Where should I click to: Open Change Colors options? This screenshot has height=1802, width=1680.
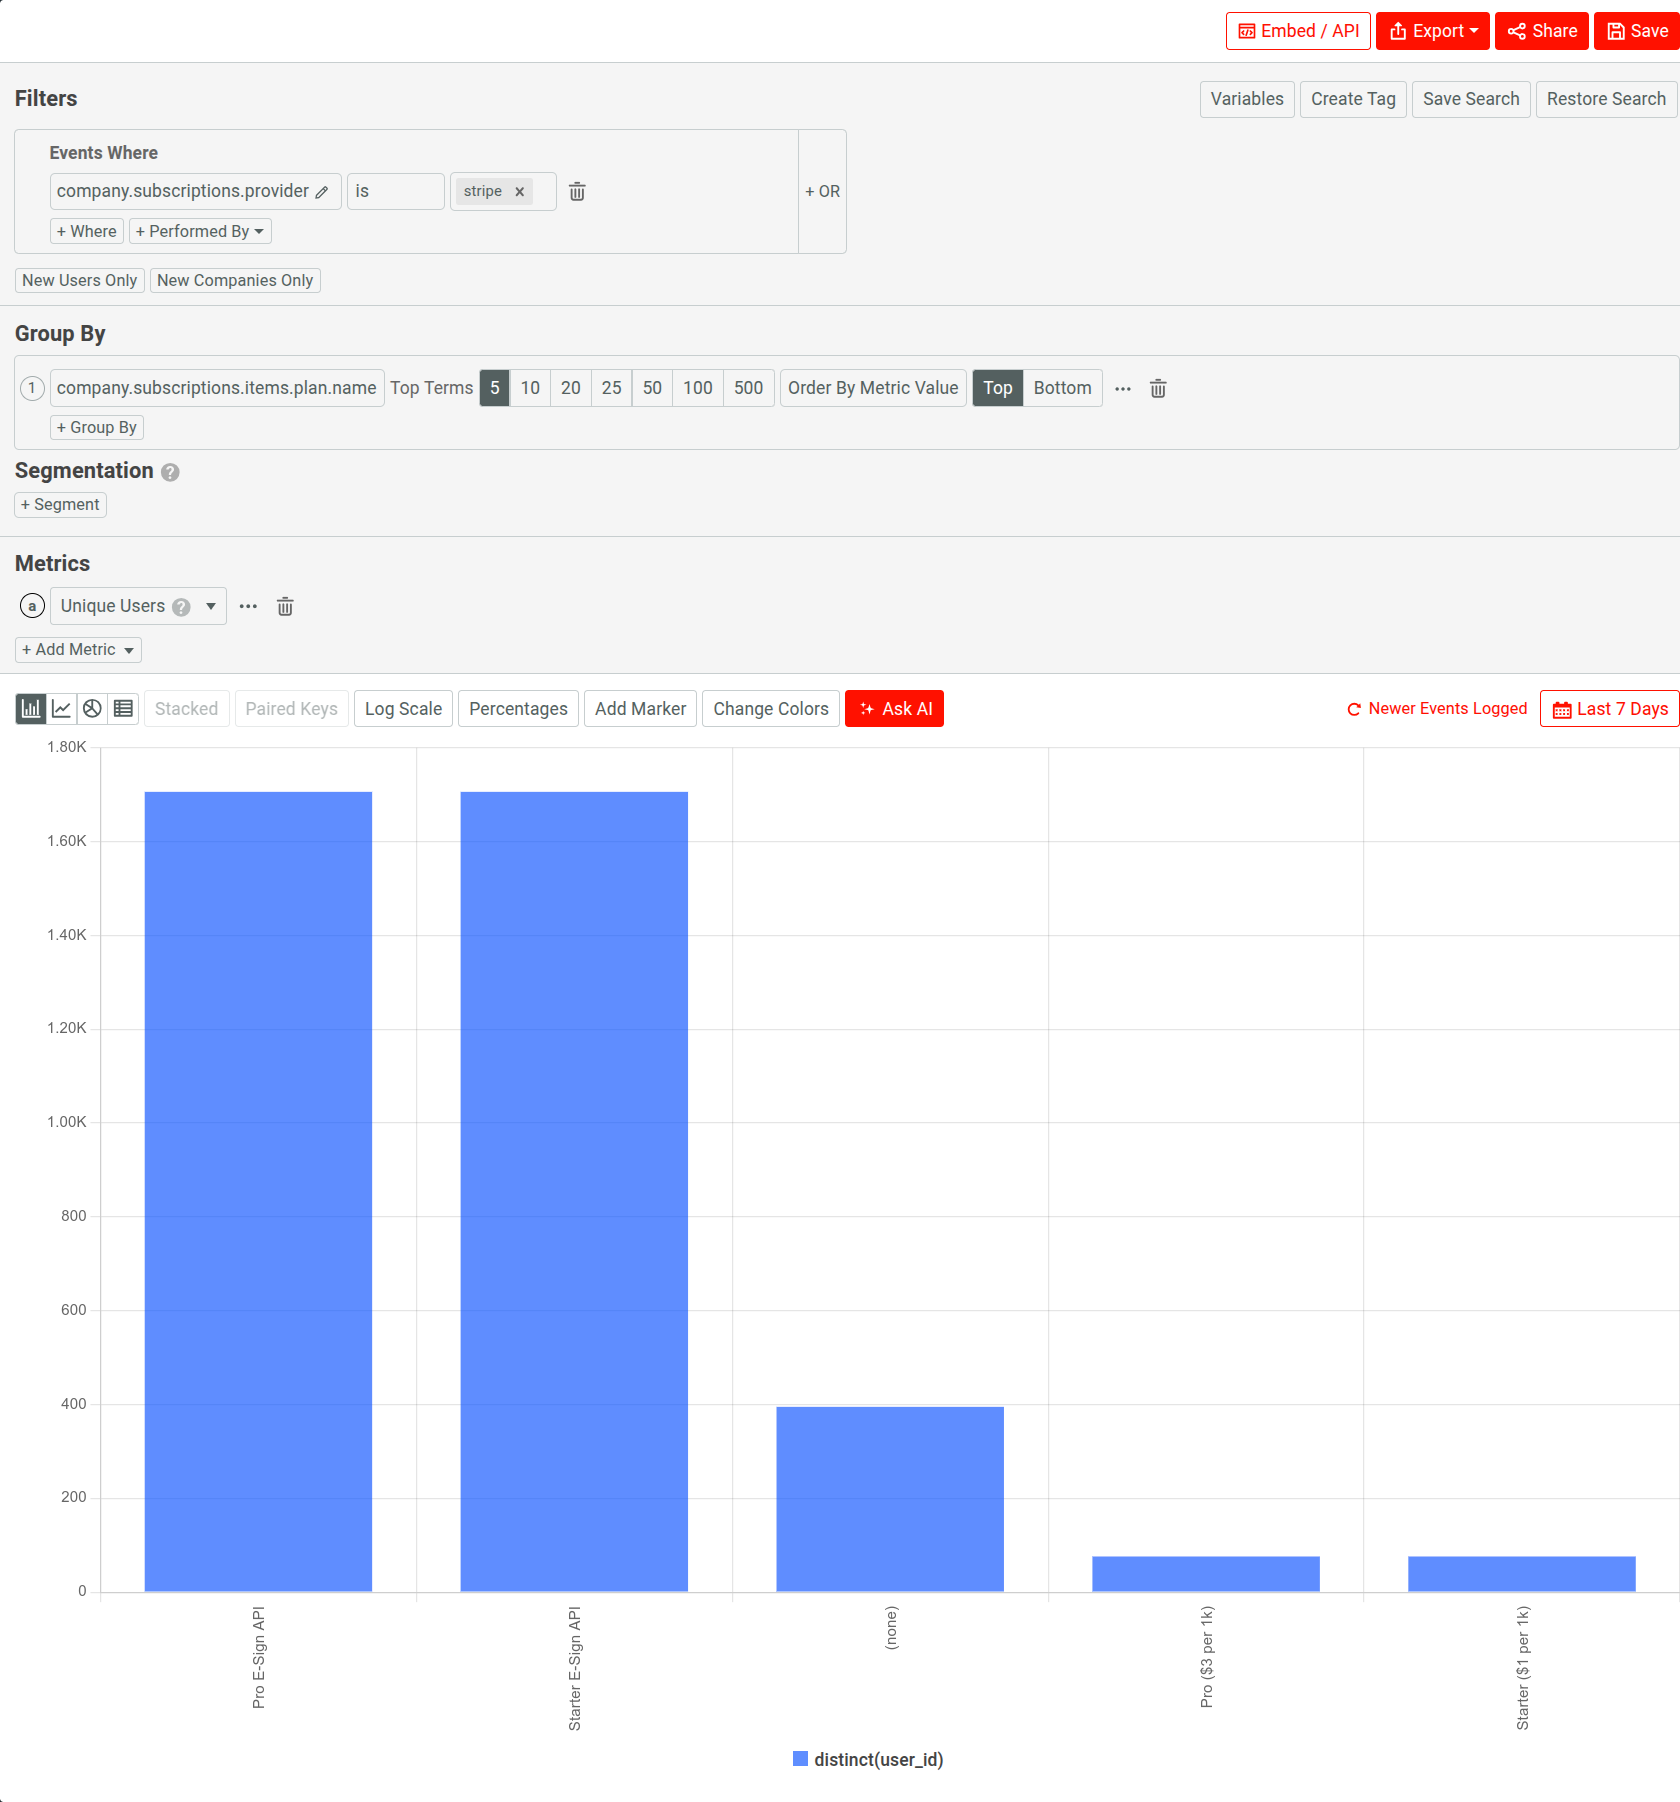click(770, 708)
